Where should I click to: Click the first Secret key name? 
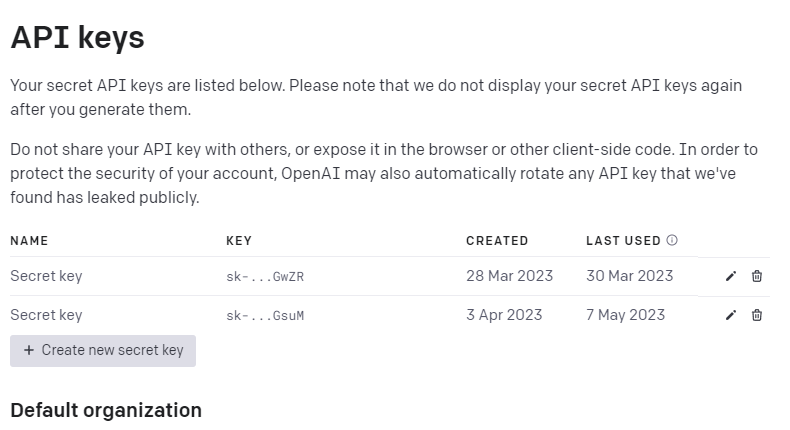pos(46,276)
